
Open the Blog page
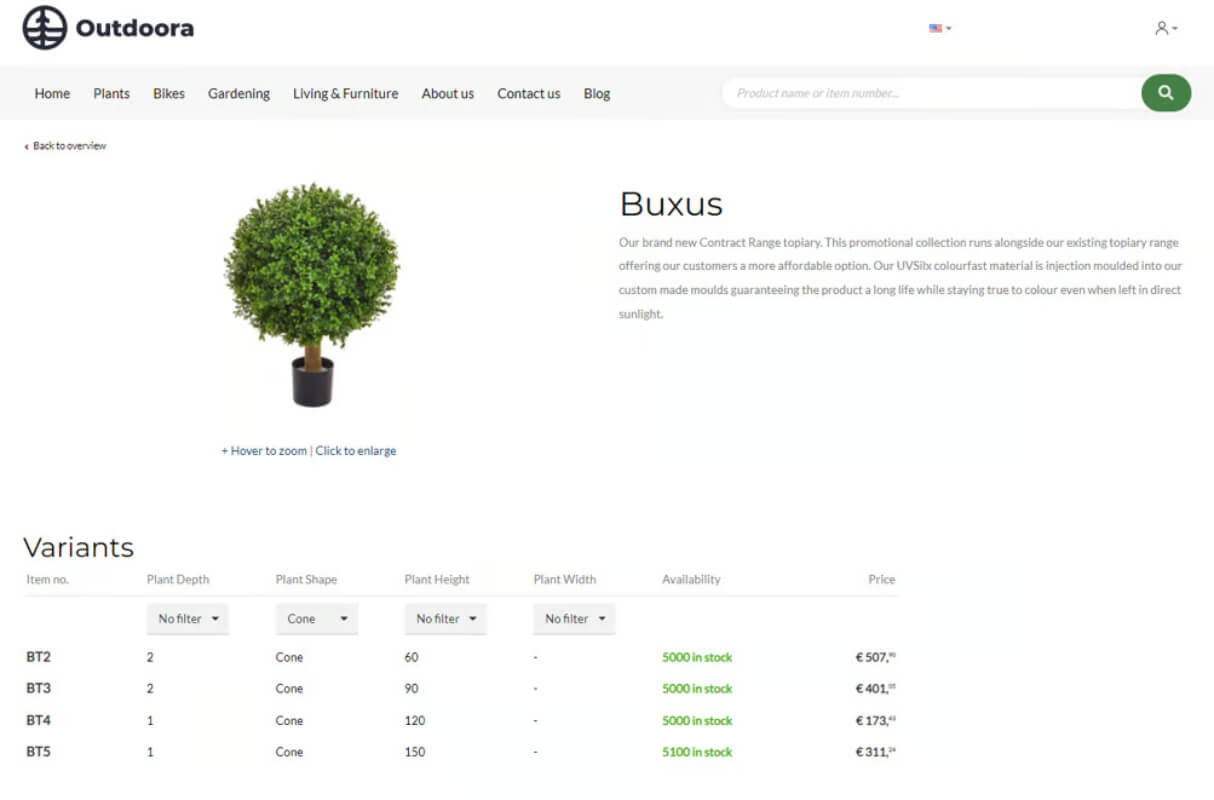pos(597,93)
